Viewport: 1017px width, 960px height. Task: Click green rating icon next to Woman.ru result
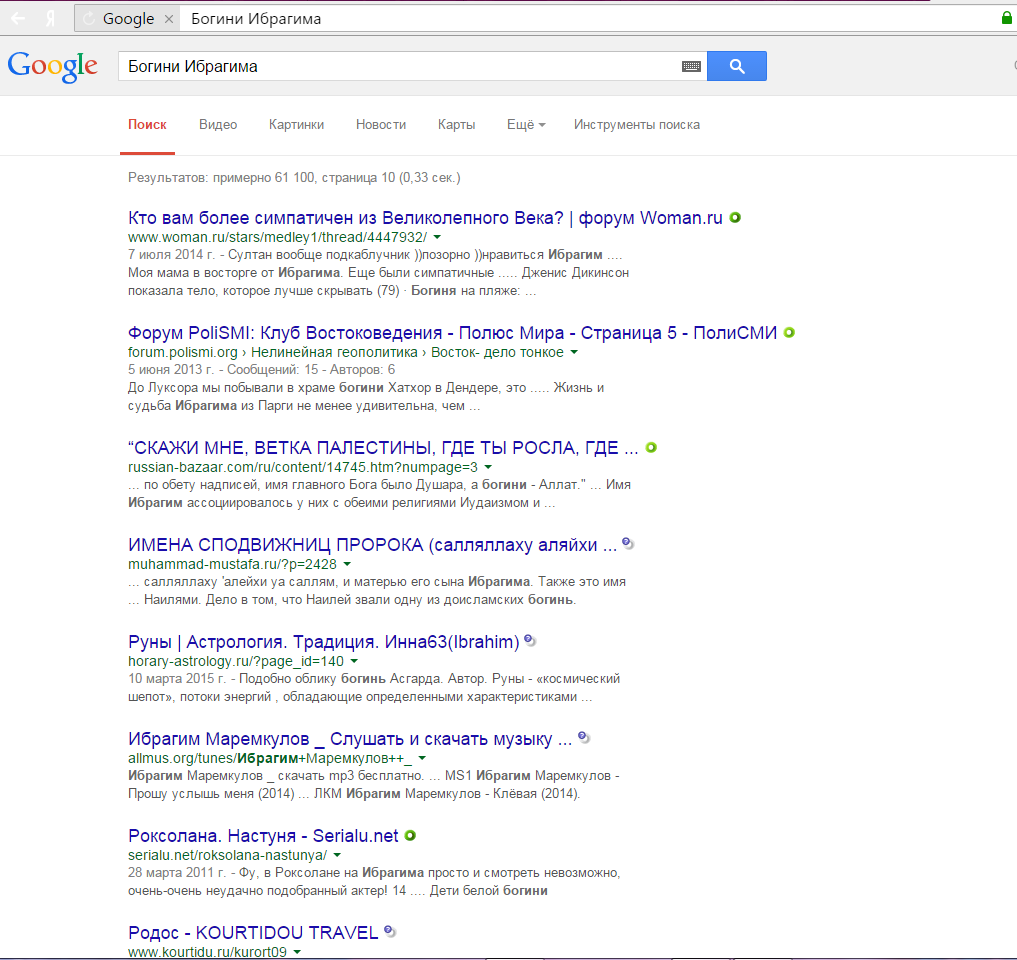735,217
